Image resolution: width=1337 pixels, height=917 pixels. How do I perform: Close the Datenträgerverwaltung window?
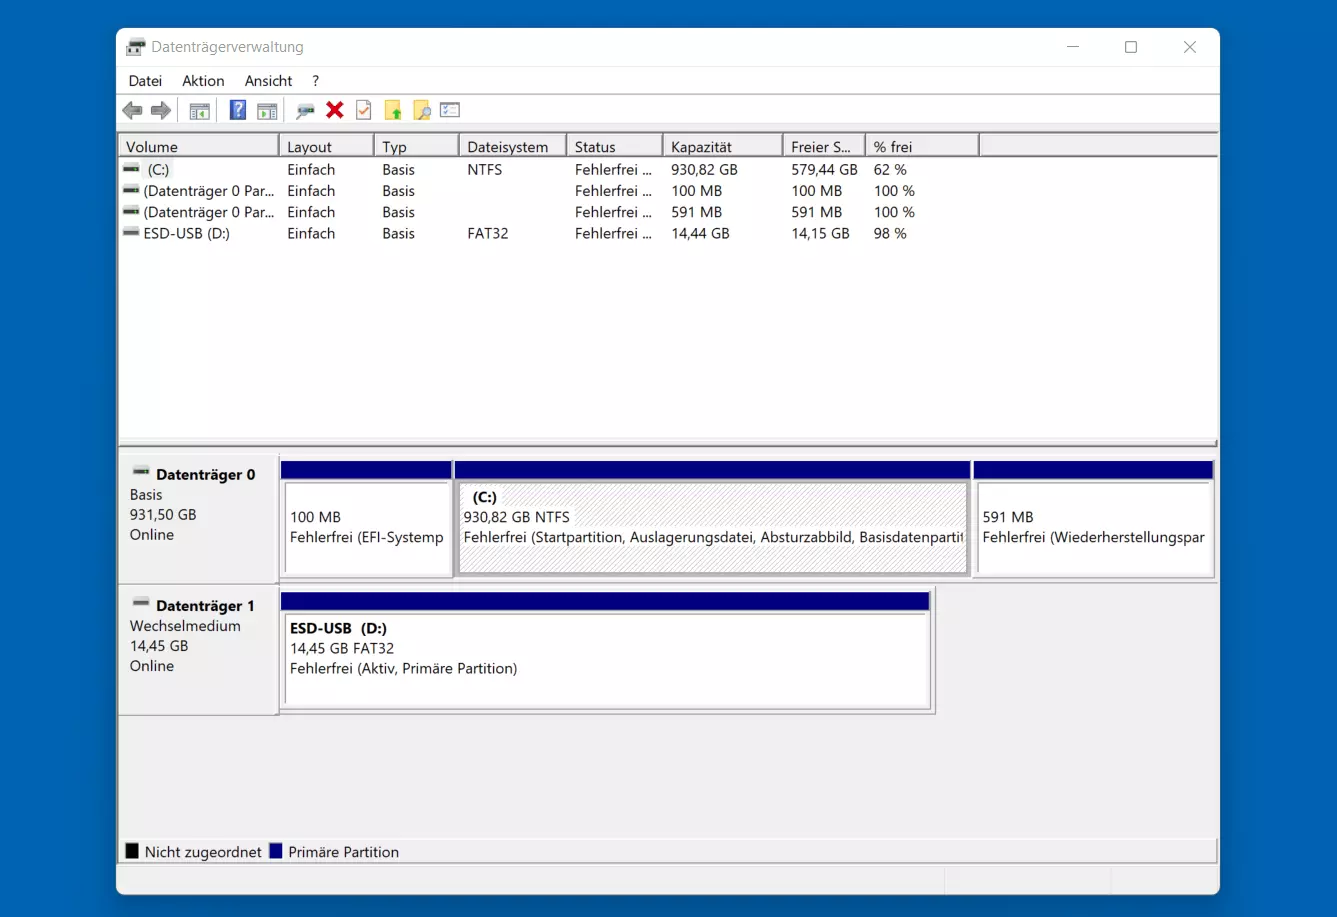[x=1190, y=47]
